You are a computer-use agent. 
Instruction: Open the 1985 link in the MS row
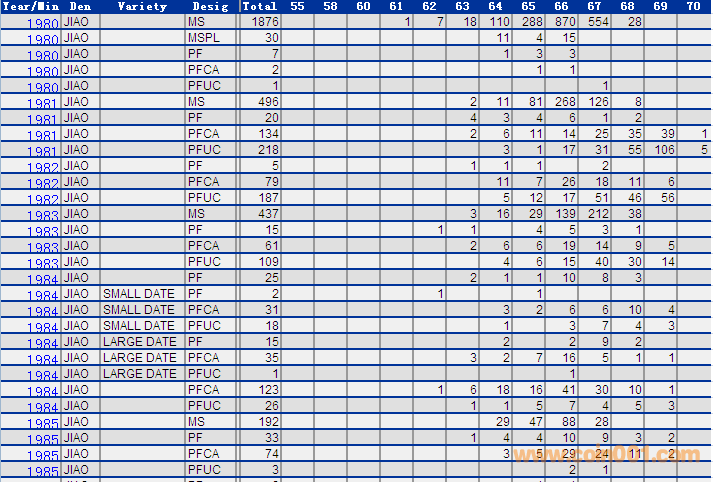coord(41,424)
